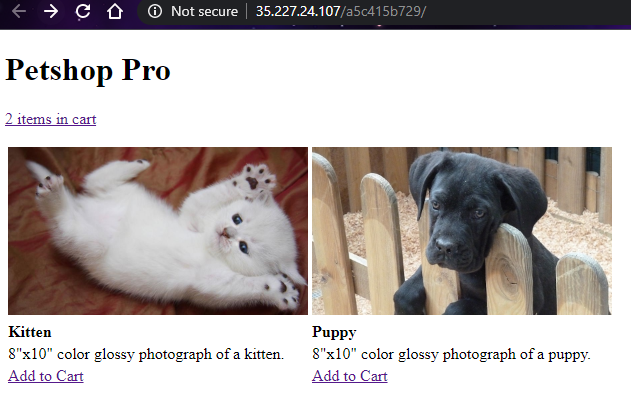
Task: Select the 35.227.24.107 host in address bar
Action: pos(298,11)
